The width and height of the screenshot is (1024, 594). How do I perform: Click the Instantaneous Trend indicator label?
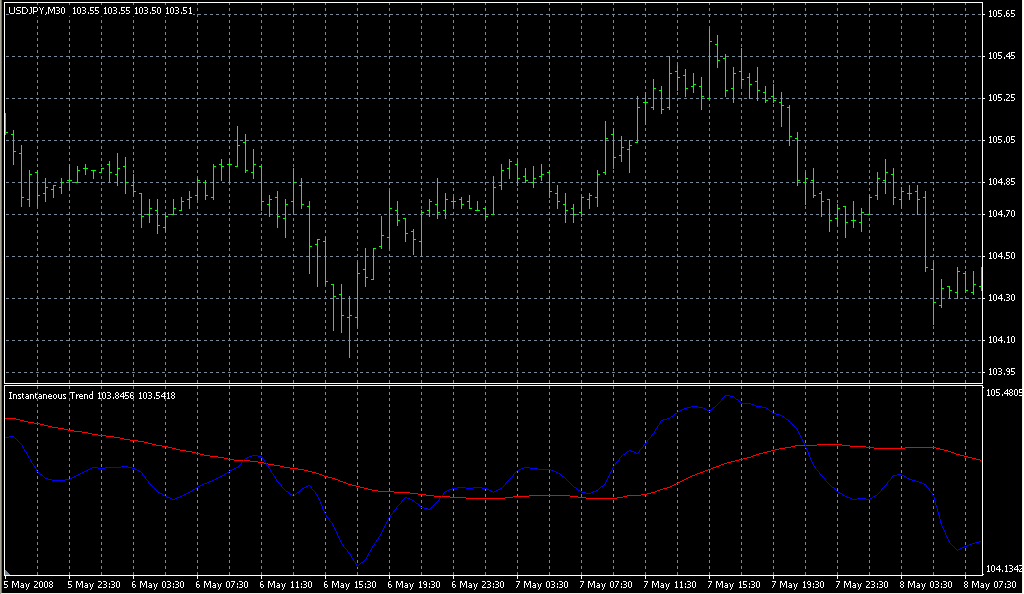tap(51, 396)
